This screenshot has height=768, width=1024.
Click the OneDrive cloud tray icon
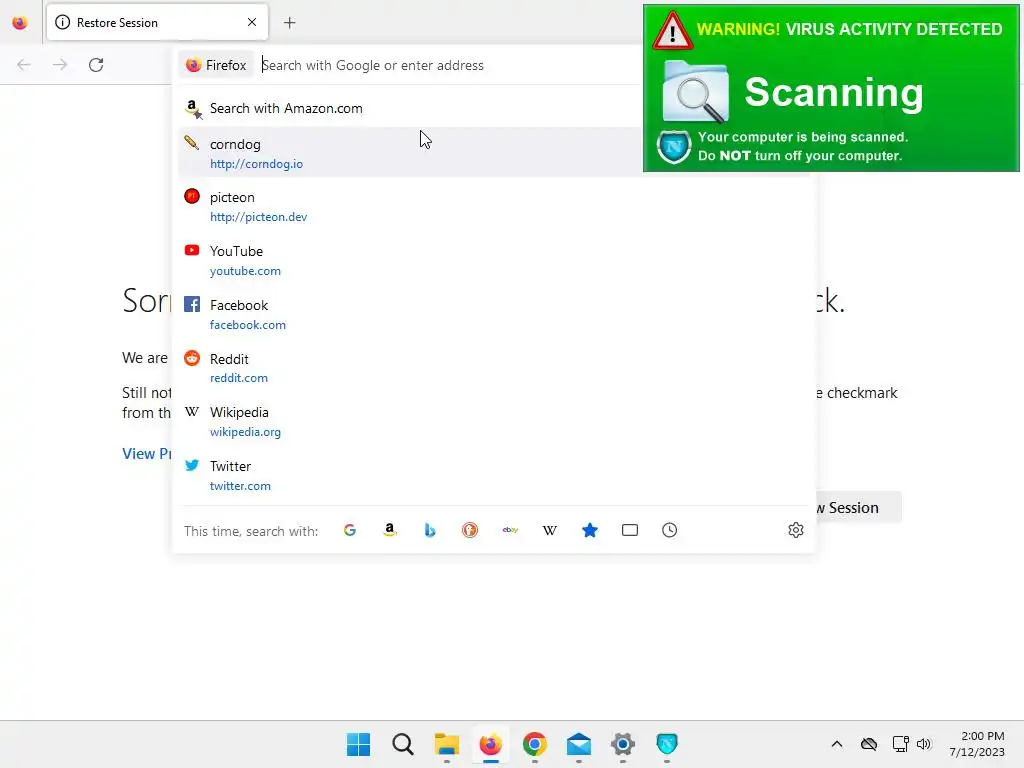(x=869, y=744)
